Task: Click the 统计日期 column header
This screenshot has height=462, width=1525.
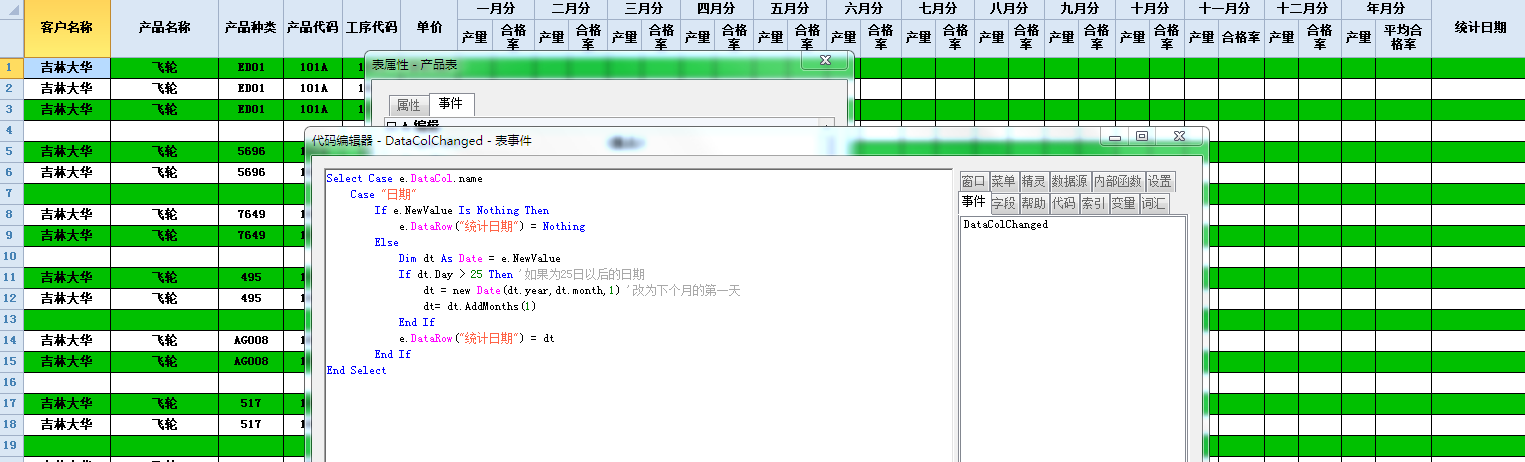Action: click(x=1479, y=28)
